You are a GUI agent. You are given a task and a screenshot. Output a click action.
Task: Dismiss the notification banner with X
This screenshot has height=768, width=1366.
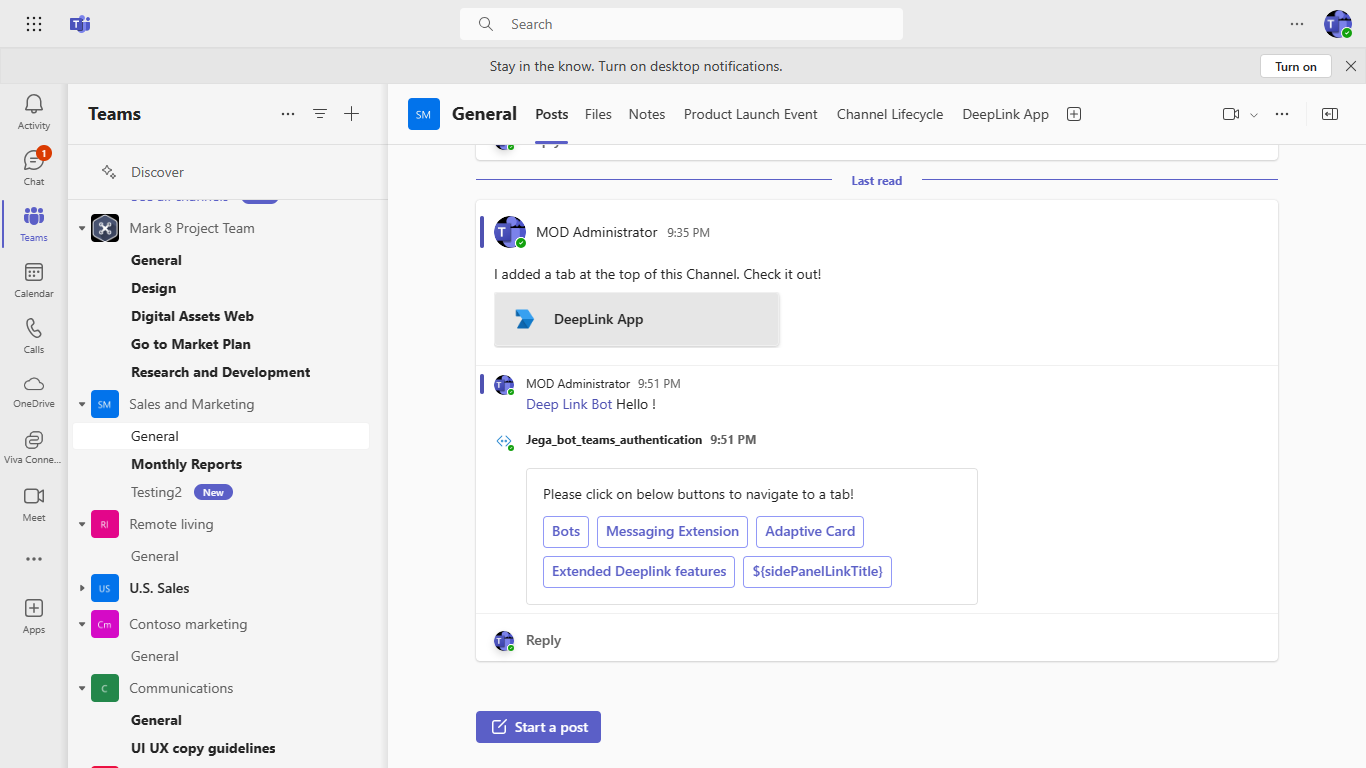(x=1351, y=66)
